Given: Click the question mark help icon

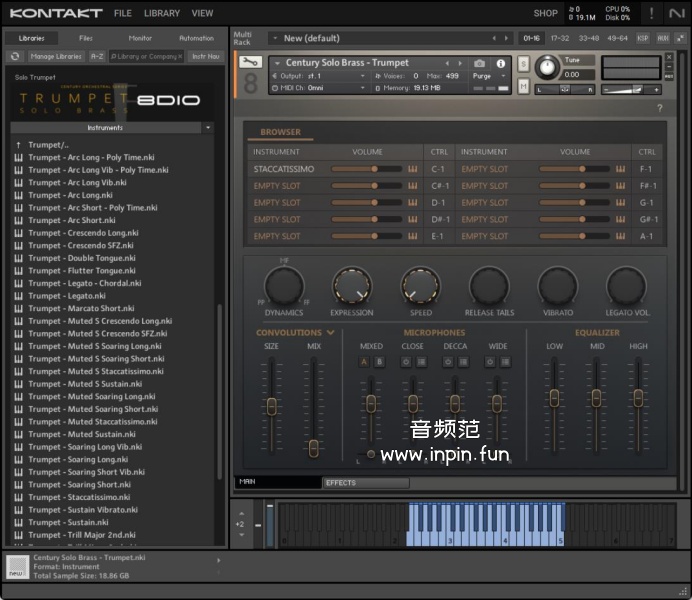Looking at the screenshot, I should pos(659,107).
